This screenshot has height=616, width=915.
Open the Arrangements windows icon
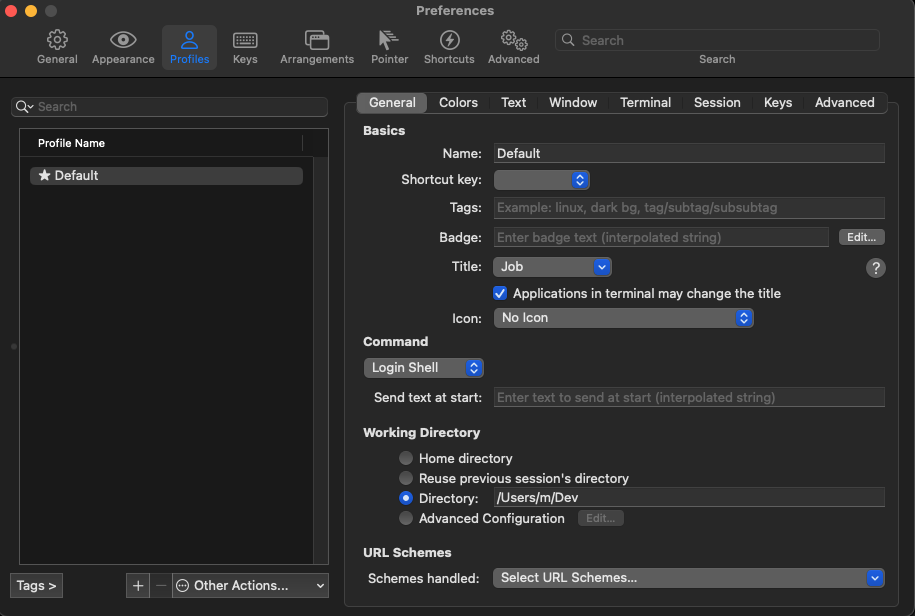coord(317,40)
